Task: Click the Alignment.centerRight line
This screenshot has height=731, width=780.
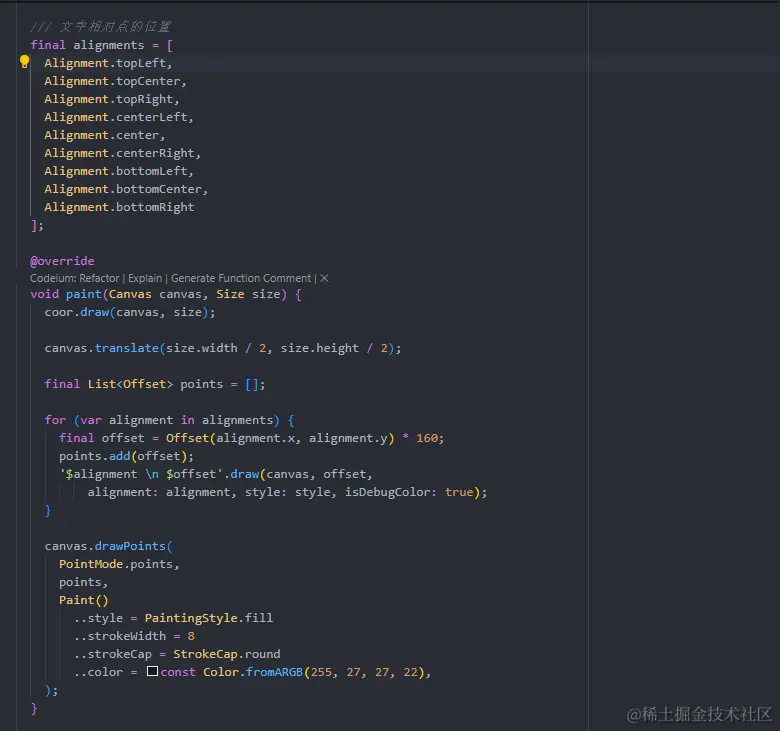Action: [x=122, y=153]
